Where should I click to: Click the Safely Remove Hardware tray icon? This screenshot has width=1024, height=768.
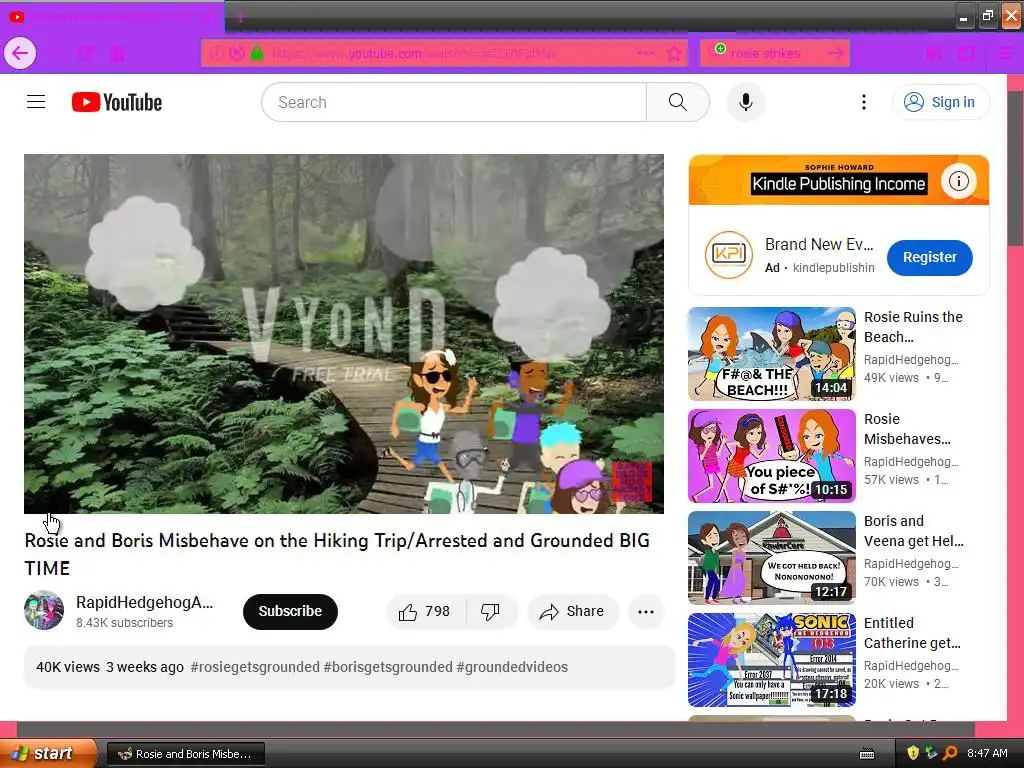tap(931, 753)
